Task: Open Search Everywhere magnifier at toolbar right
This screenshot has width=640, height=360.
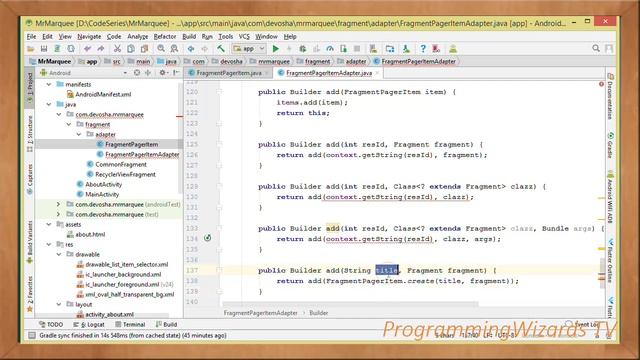Action: (x=596, y=49)
